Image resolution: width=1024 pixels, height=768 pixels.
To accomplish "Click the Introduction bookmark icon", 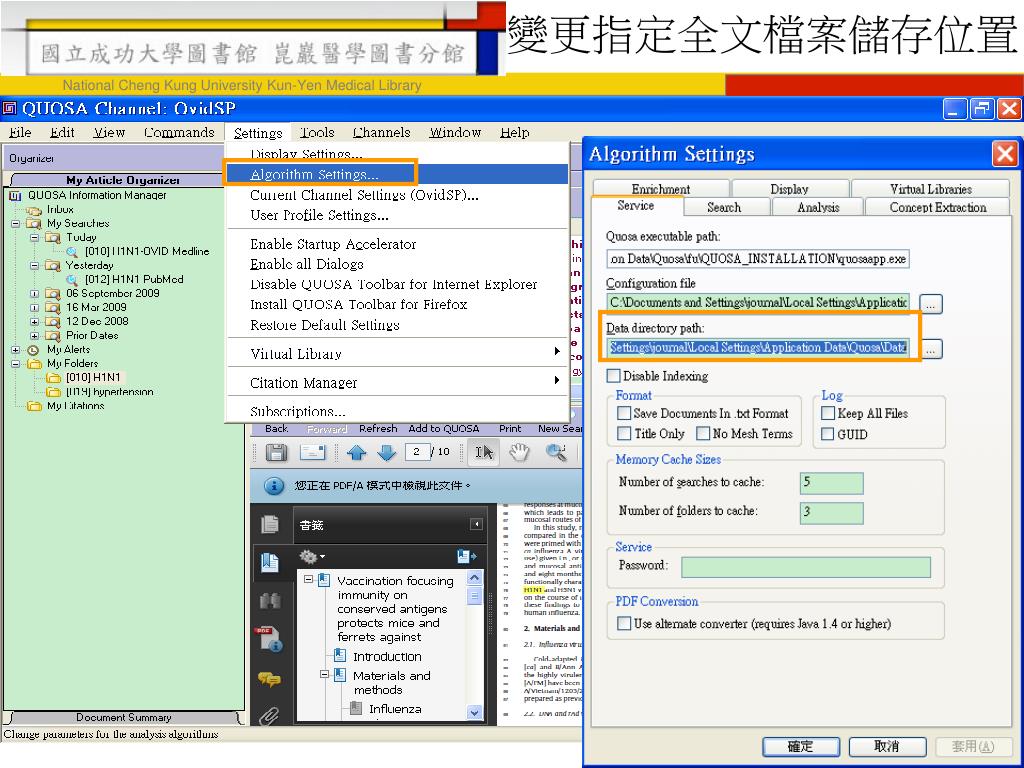I will click(x=340, y=655).
